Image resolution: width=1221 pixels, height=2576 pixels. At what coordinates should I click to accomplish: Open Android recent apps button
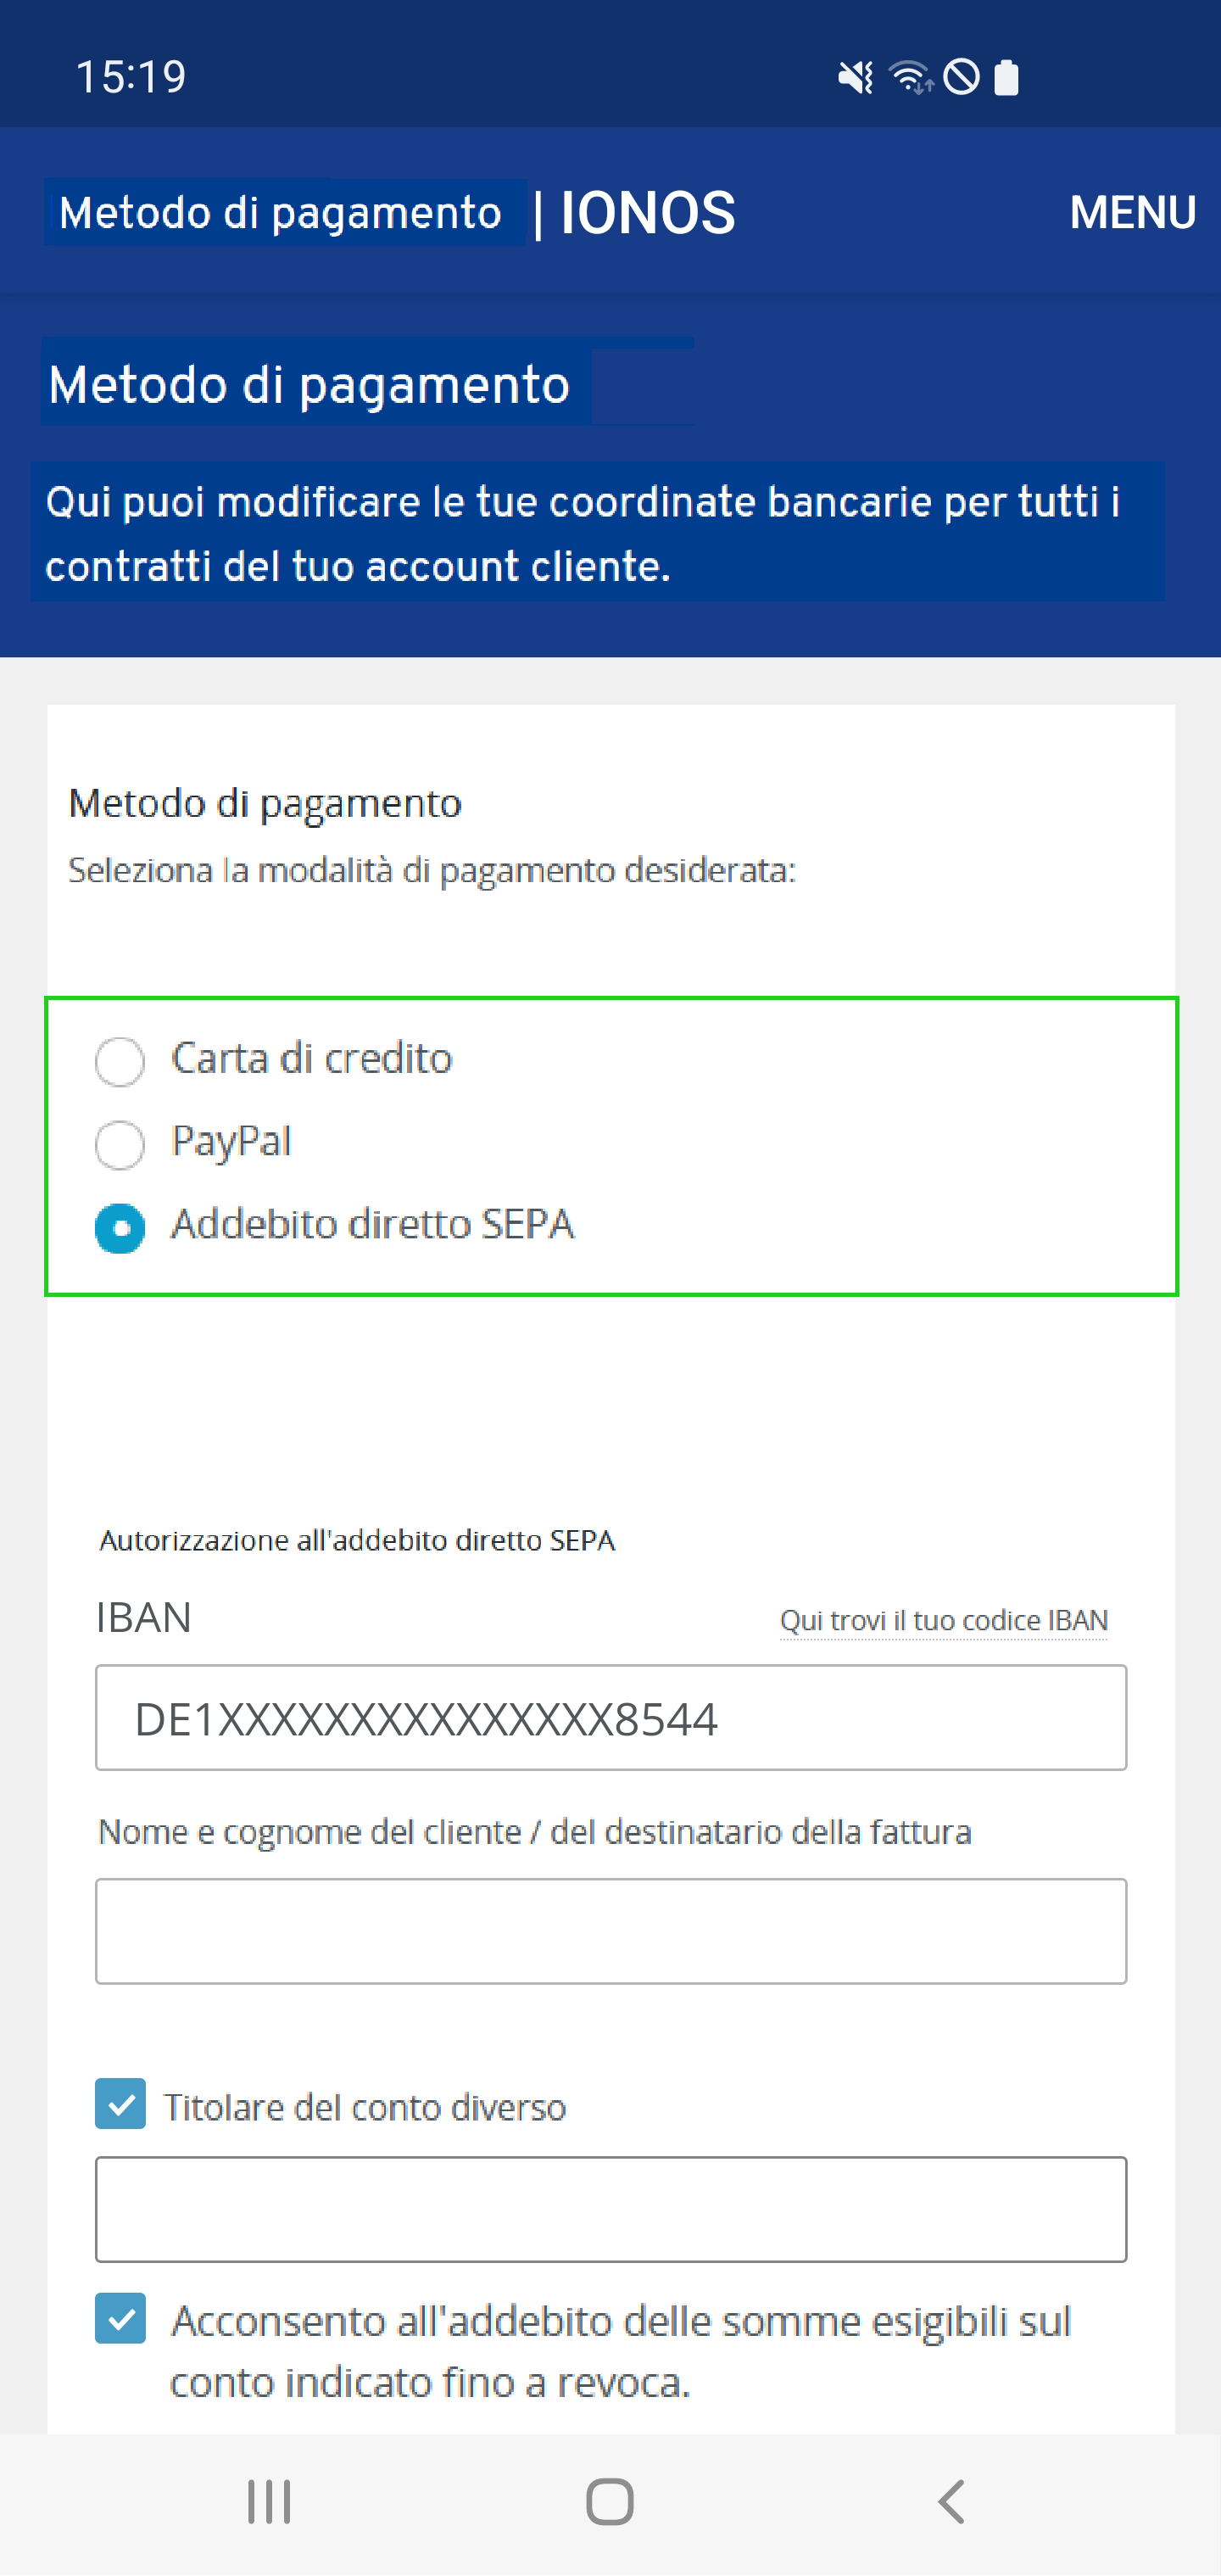(x=269, y=2501)
